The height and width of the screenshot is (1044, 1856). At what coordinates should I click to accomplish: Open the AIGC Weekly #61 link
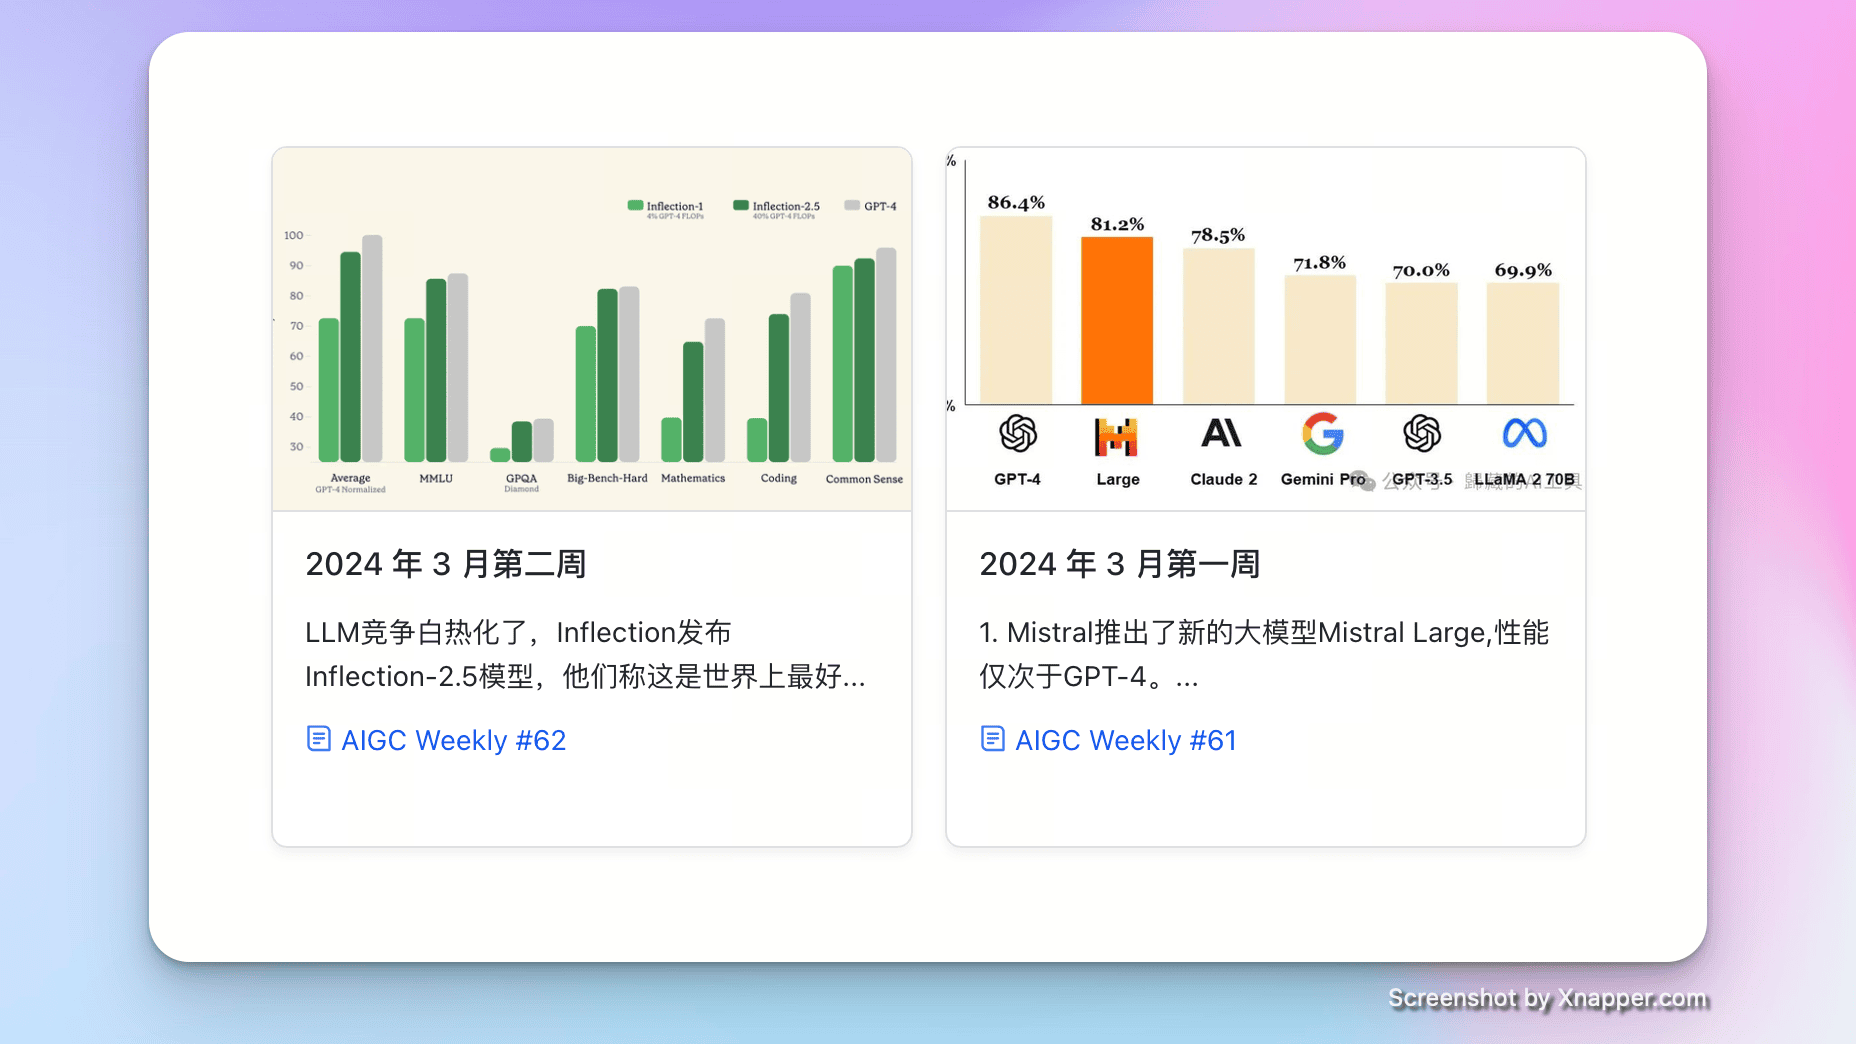pyautogui.click(x=1125, y=740)
